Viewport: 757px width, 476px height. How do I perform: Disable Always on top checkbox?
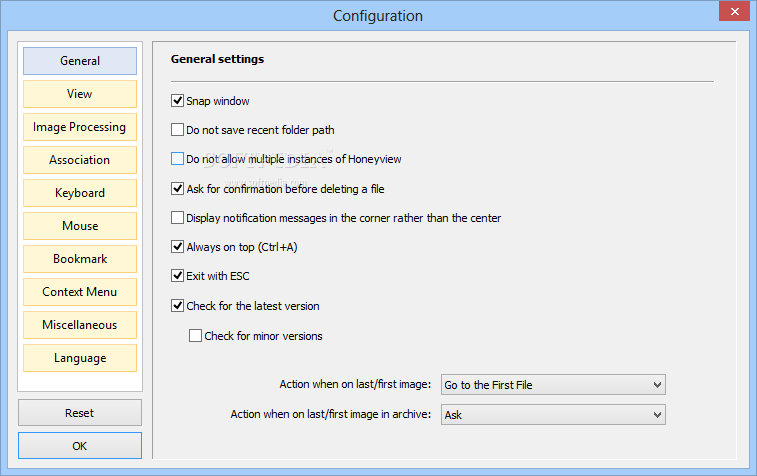(x=178, y=247)
